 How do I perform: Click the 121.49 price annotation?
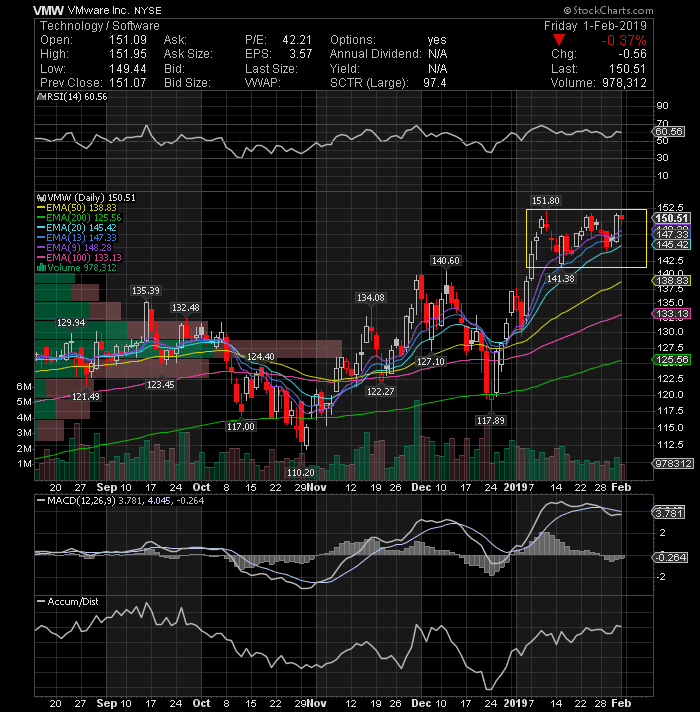85,397
